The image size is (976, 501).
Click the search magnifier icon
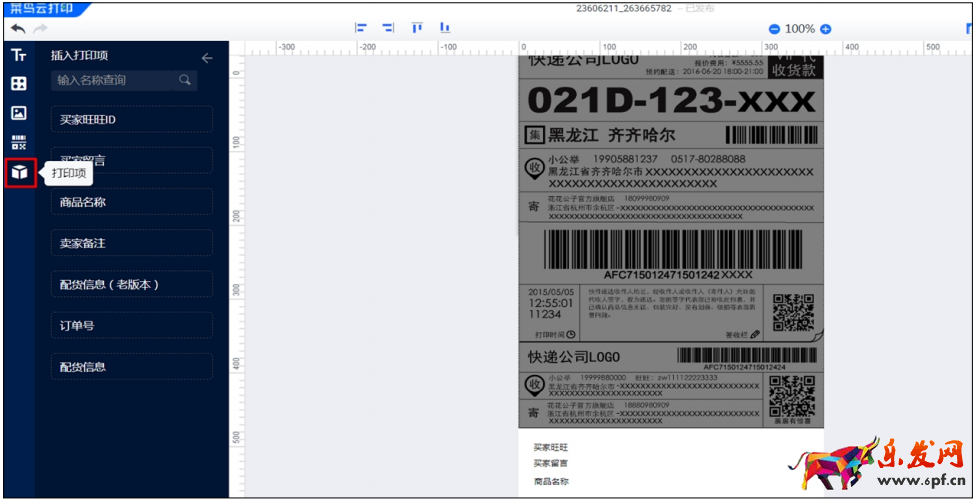185,80
